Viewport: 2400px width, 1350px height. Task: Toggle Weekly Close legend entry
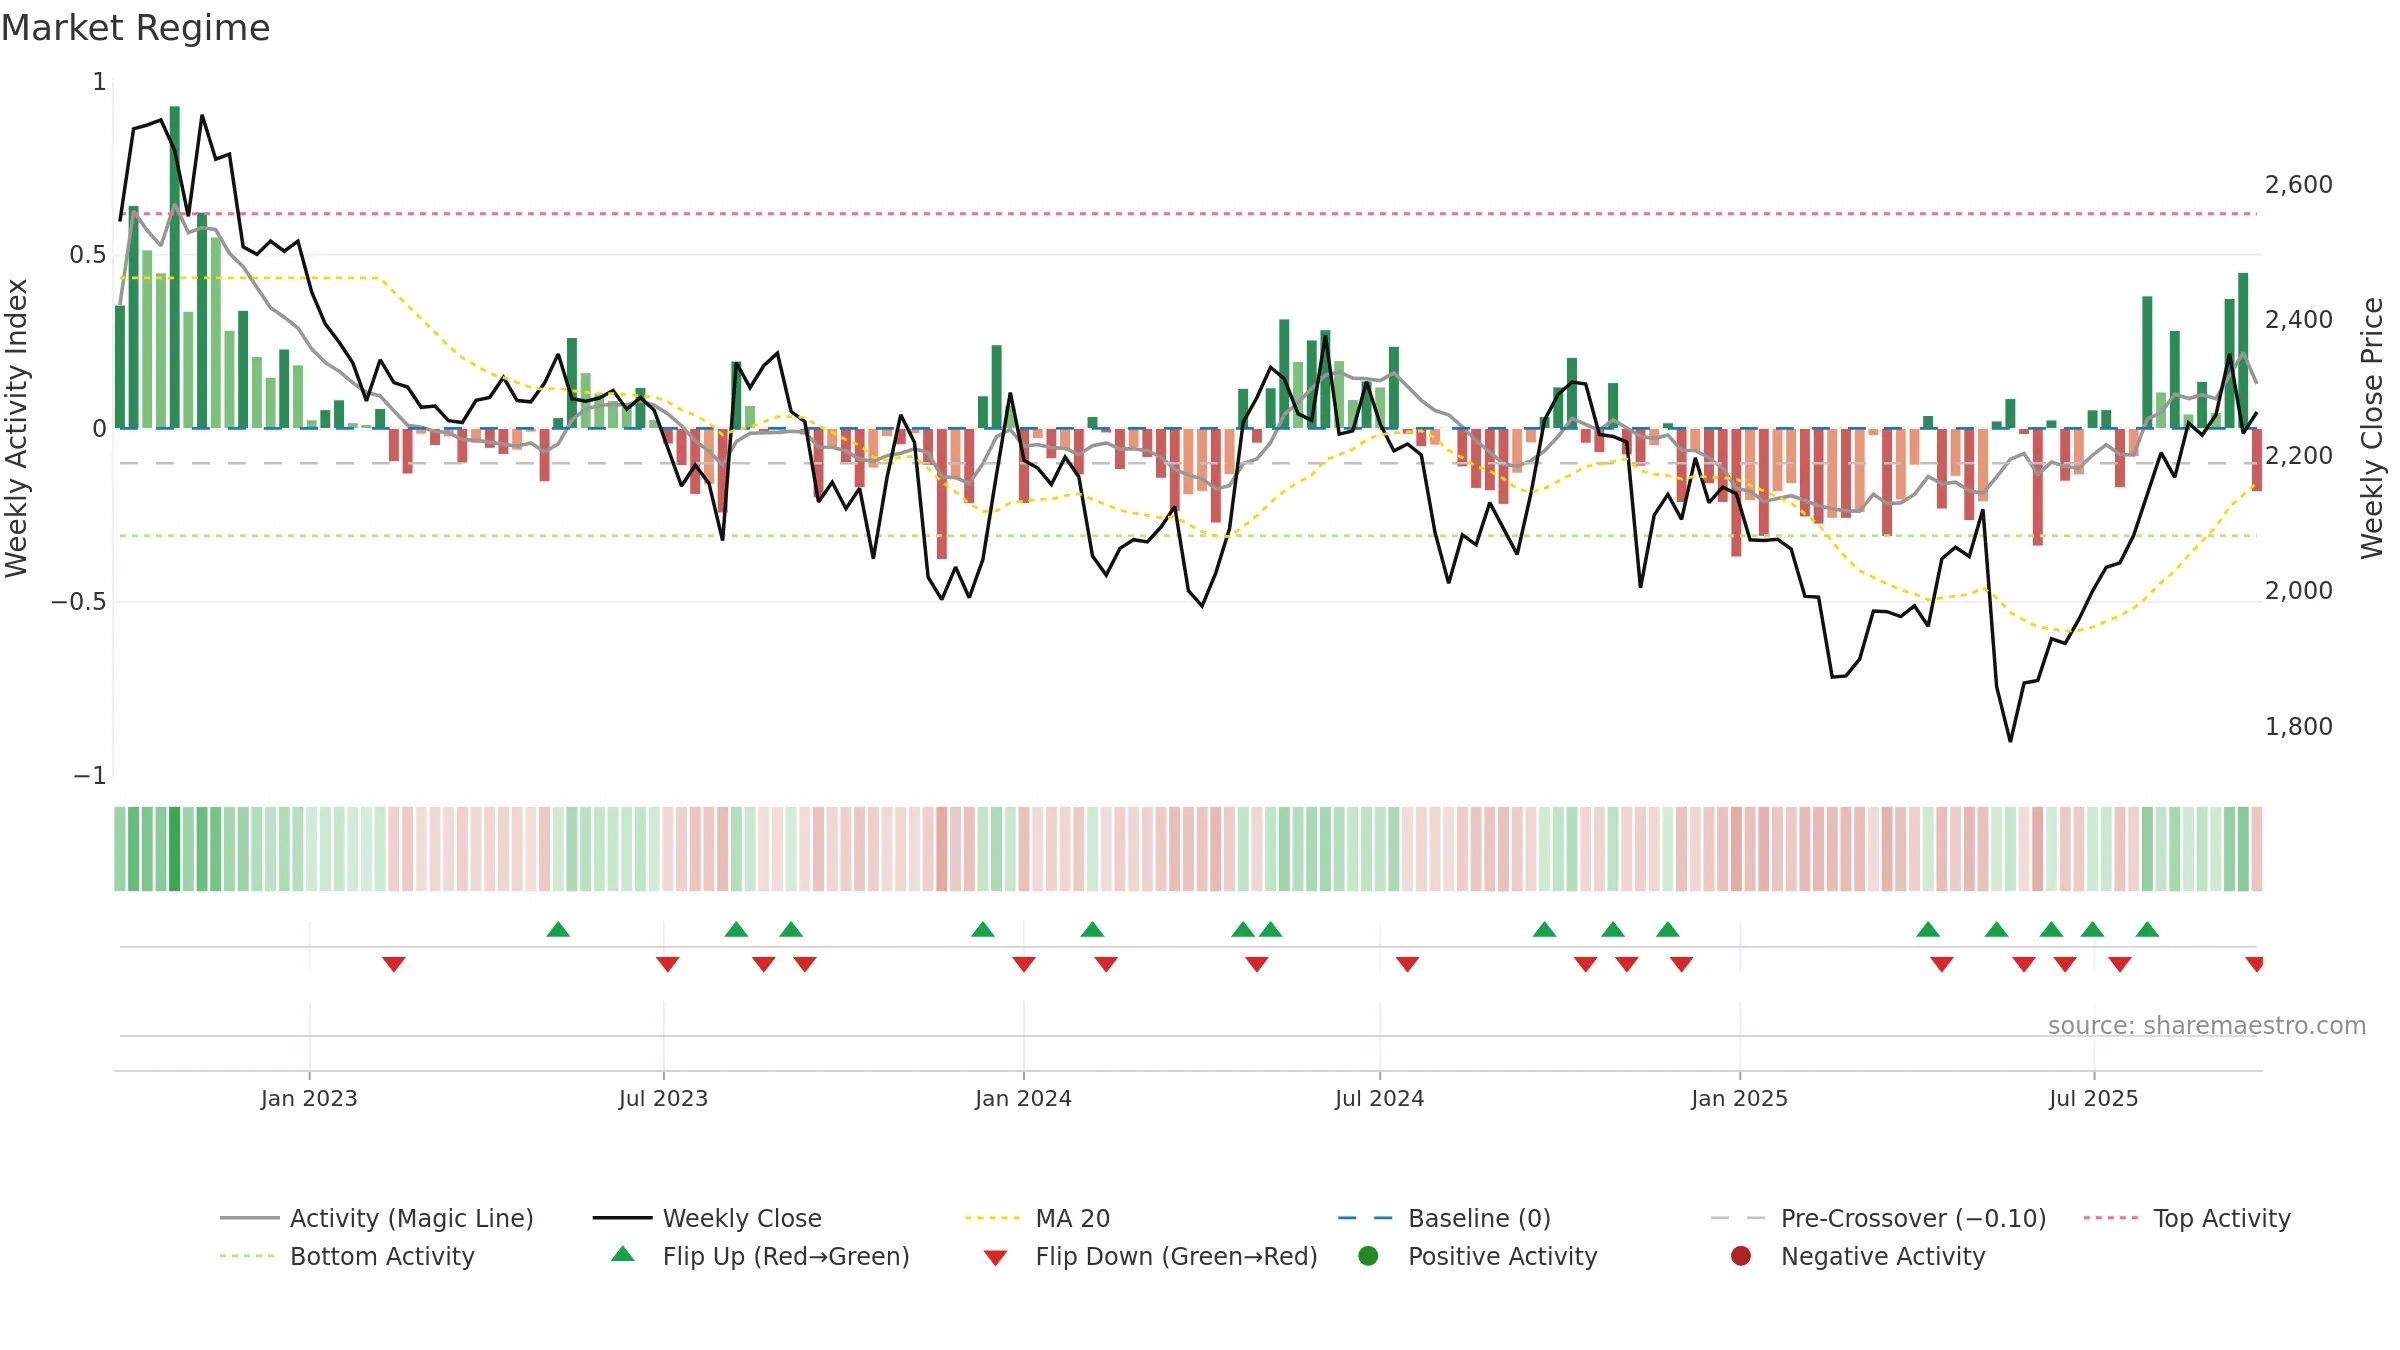pos(707,1218)
